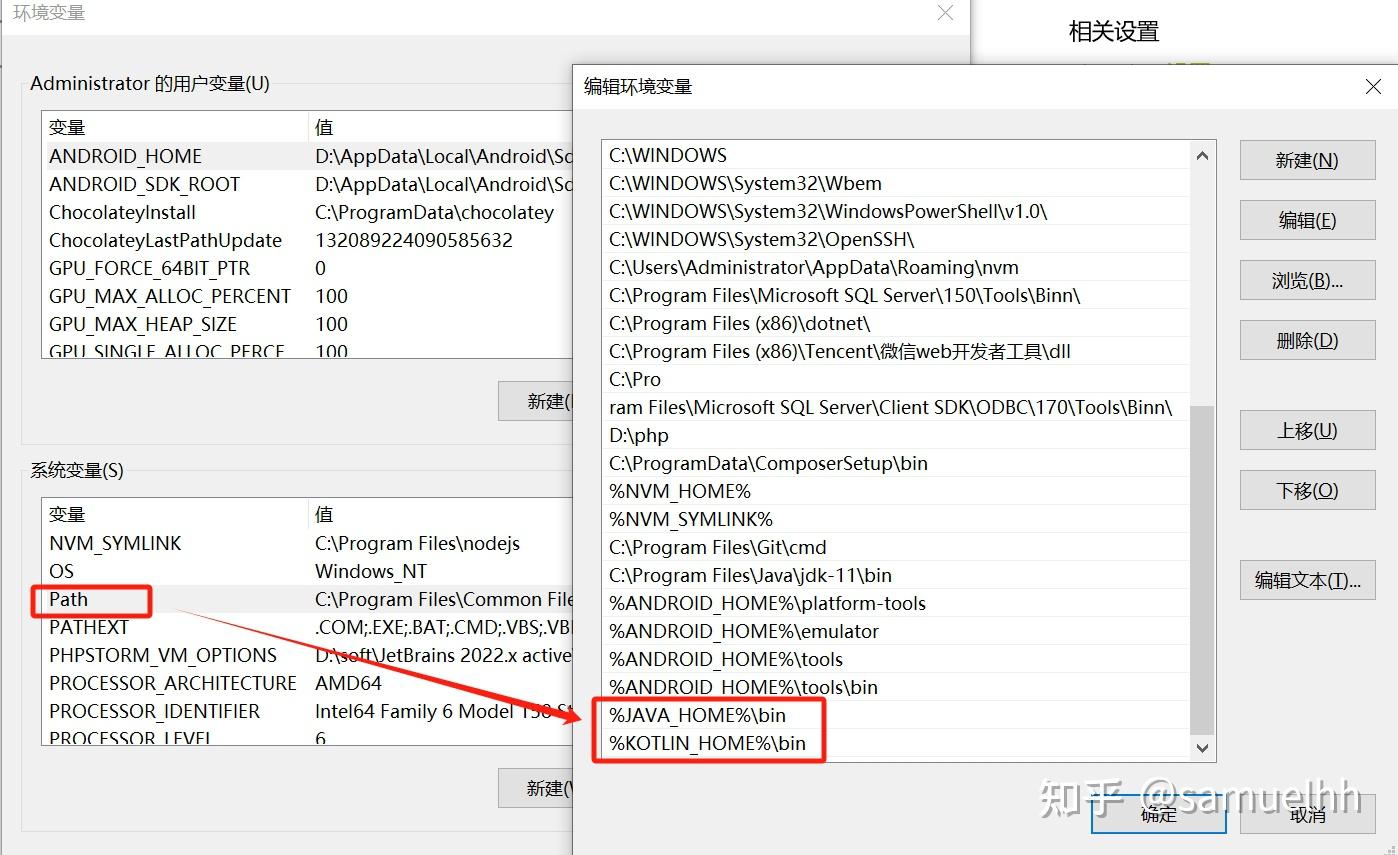Screen dimensions: 1398x855
Task: Select the ANDROID_HOME user variable
Action: (125, 156)
